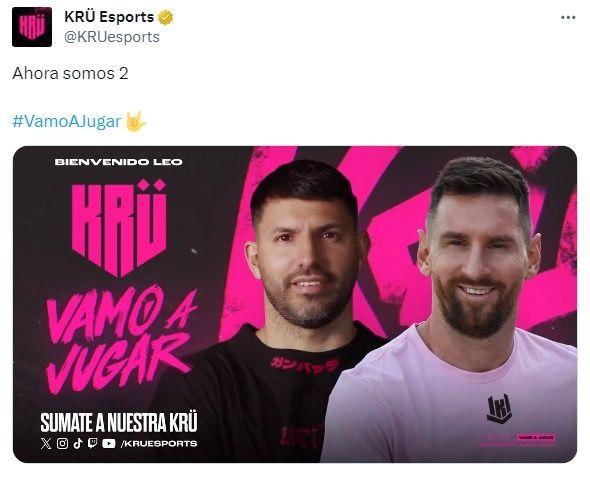Open the three-dot more options menu
Image resolution: width=590 pixels, height=484 pixels.
pos(568,18)
